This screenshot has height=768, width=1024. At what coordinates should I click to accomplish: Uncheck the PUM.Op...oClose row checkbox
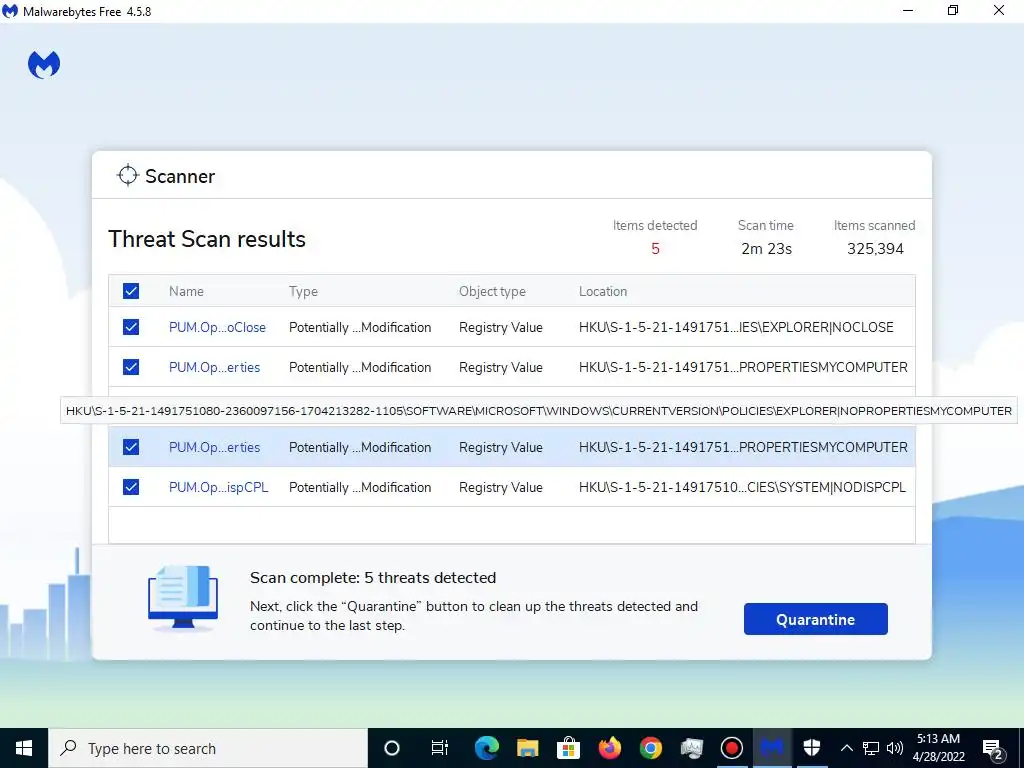point(131,327)
